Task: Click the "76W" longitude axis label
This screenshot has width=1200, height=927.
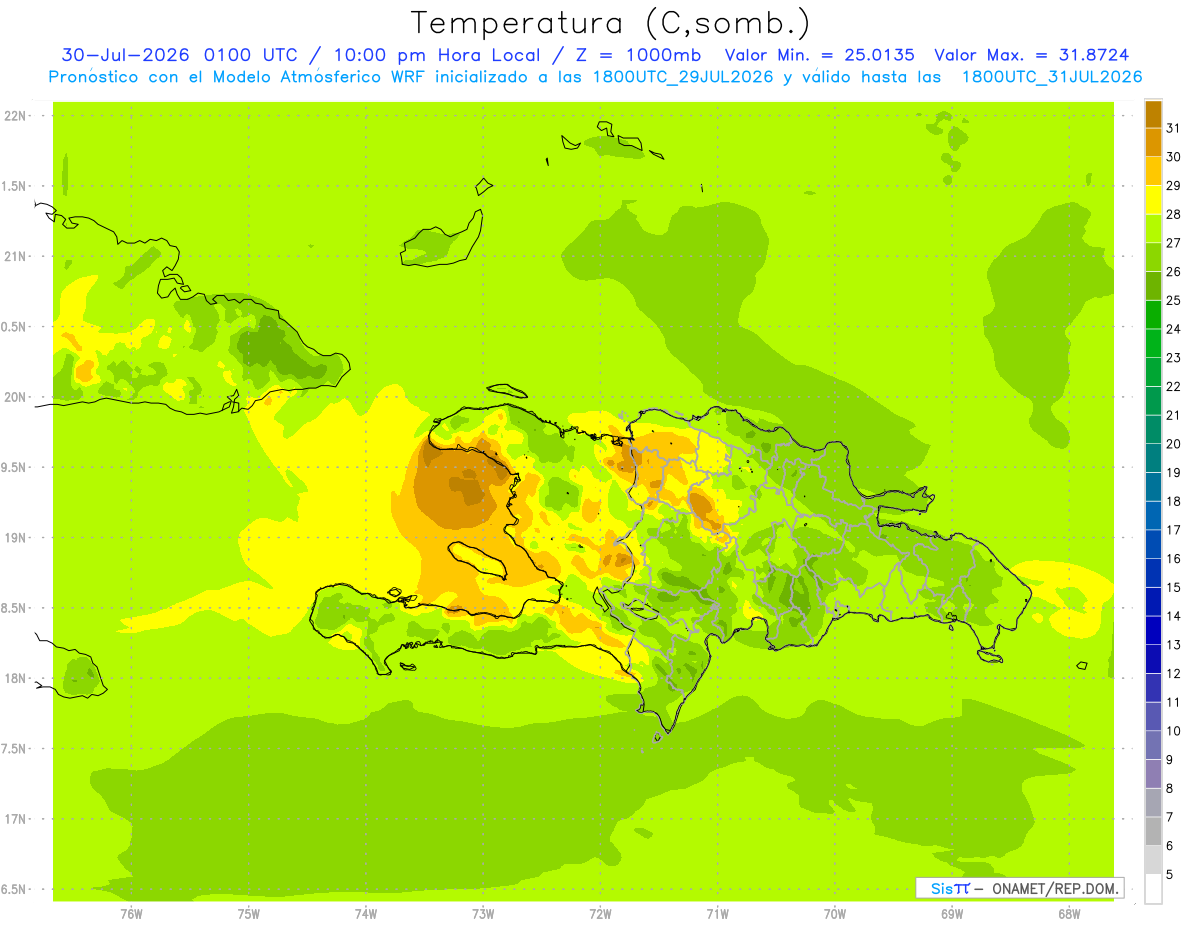Action: pos(131,914)
